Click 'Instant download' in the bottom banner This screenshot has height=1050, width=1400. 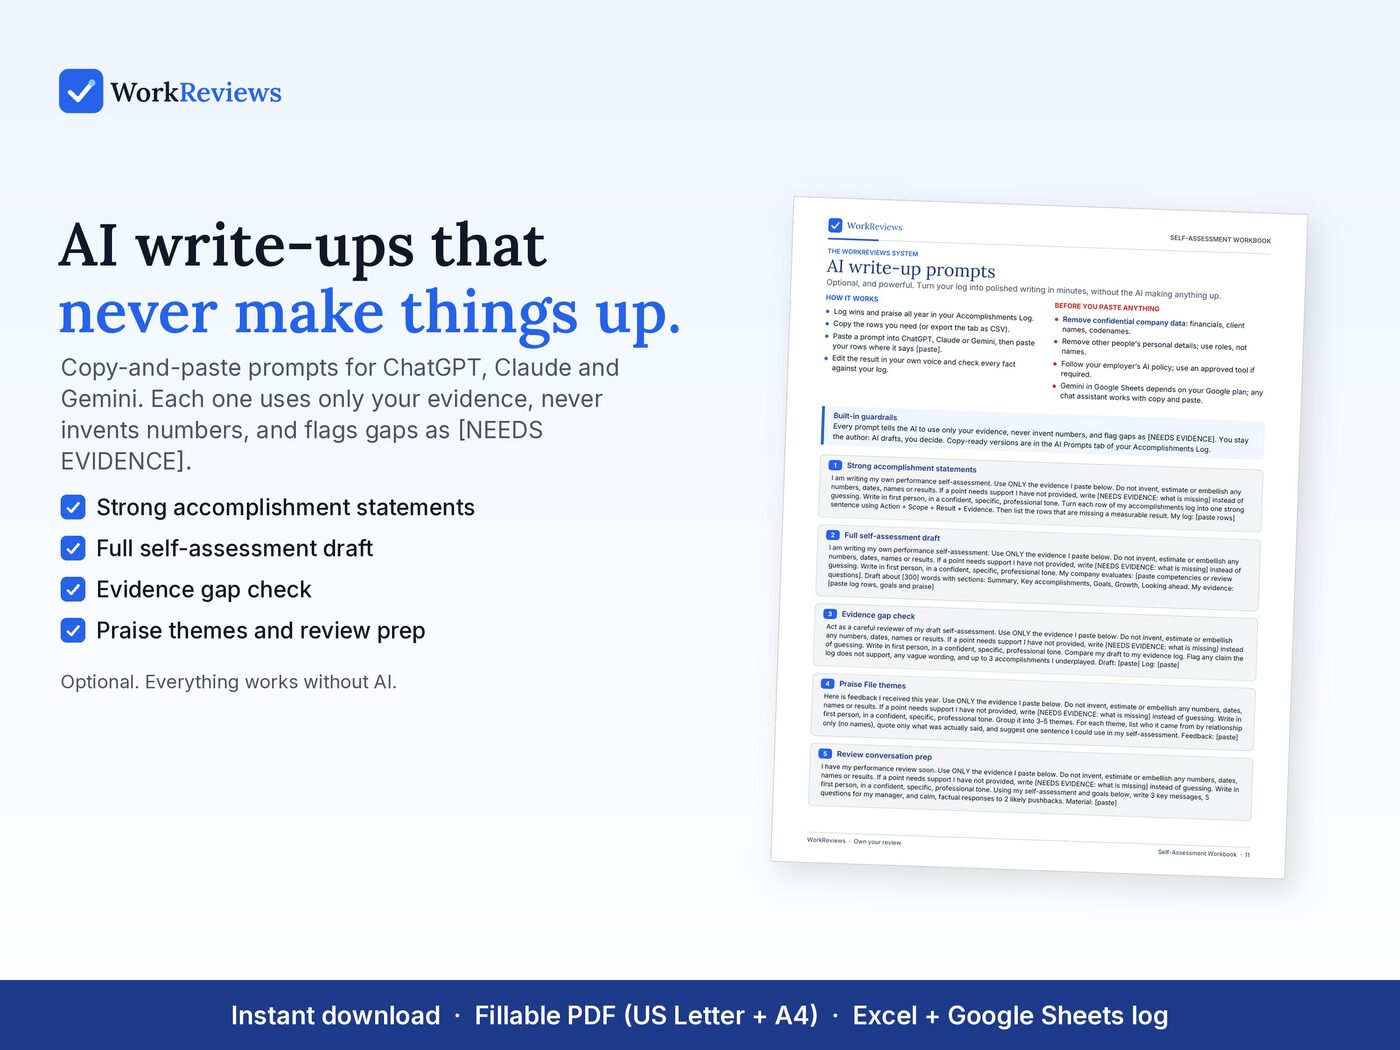click(x=336, y=1016)
